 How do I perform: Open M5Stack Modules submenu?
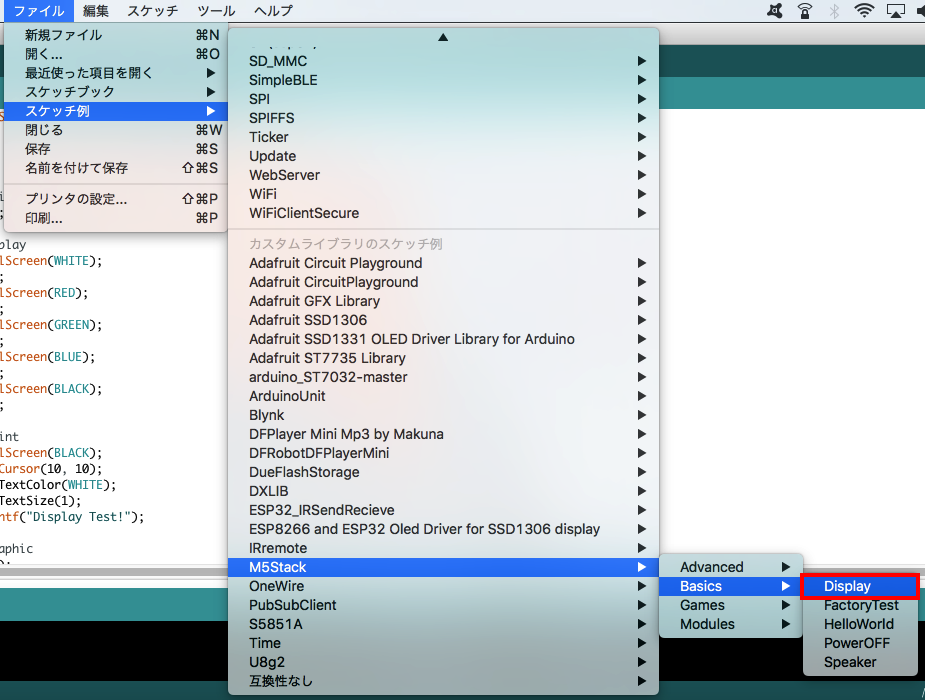coord(731,624)
